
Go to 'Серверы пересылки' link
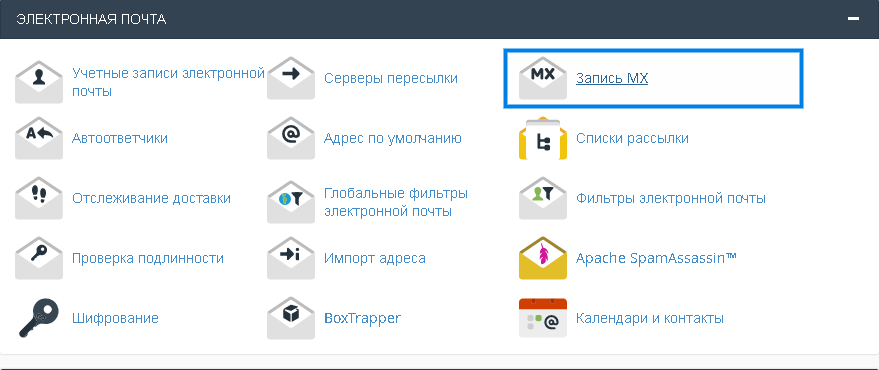point(391,78)
